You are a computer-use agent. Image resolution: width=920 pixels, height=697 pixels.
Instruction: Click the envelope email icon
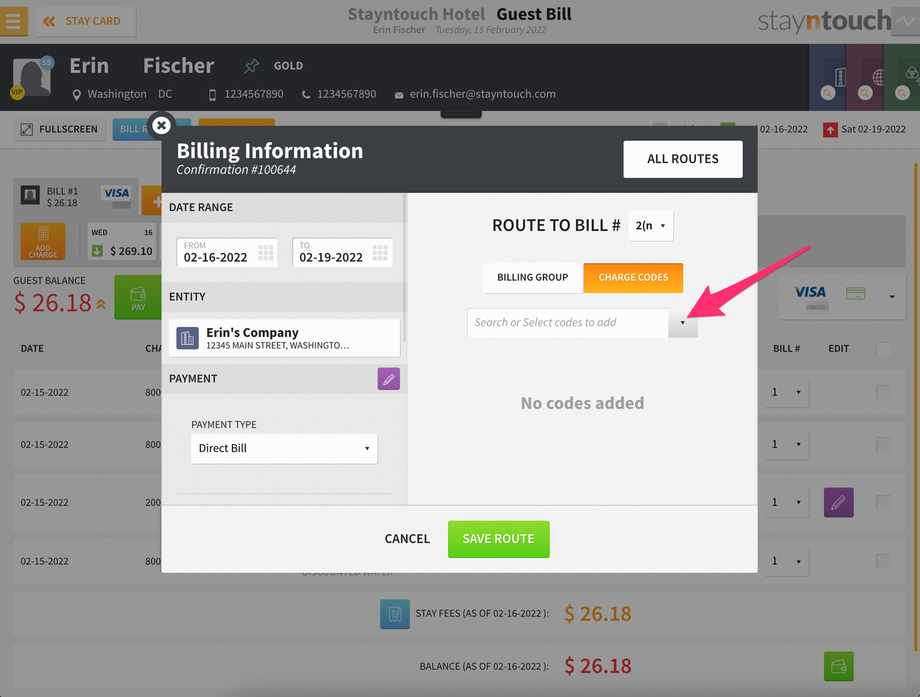coord(398,95)
